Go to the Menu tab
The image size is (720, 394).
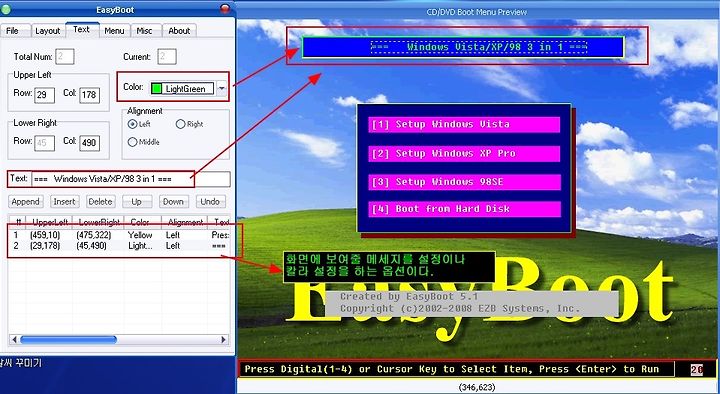pyautogui.click(x=114, y=31)
